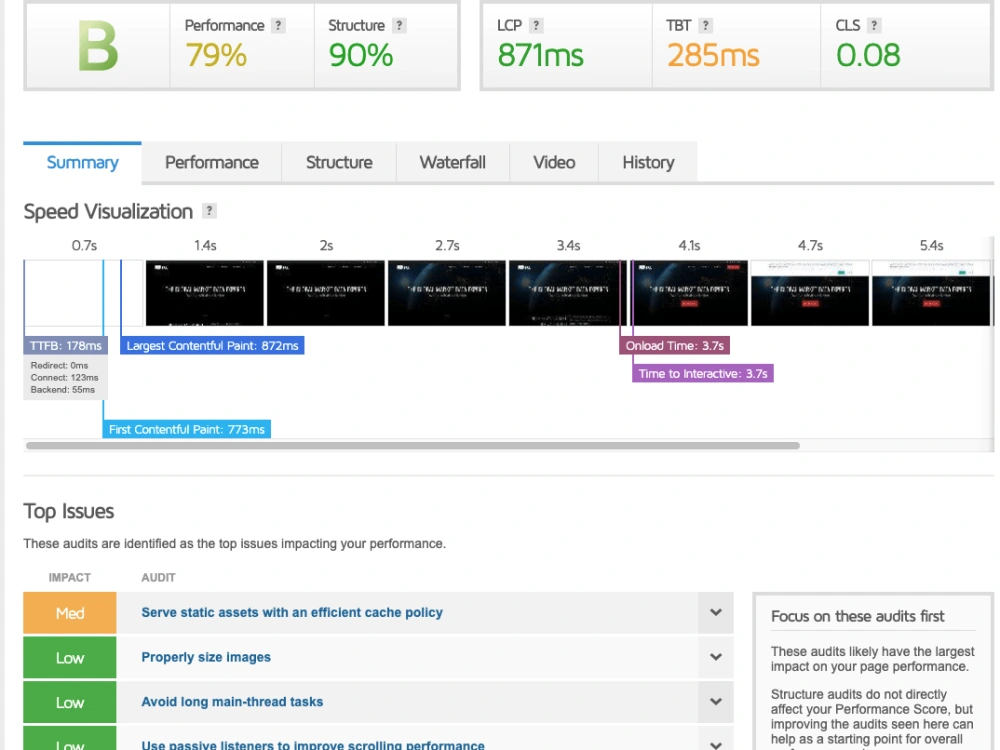
Task: Click the 4.7s filmstrip frame
Action: (x=810, y=293)
